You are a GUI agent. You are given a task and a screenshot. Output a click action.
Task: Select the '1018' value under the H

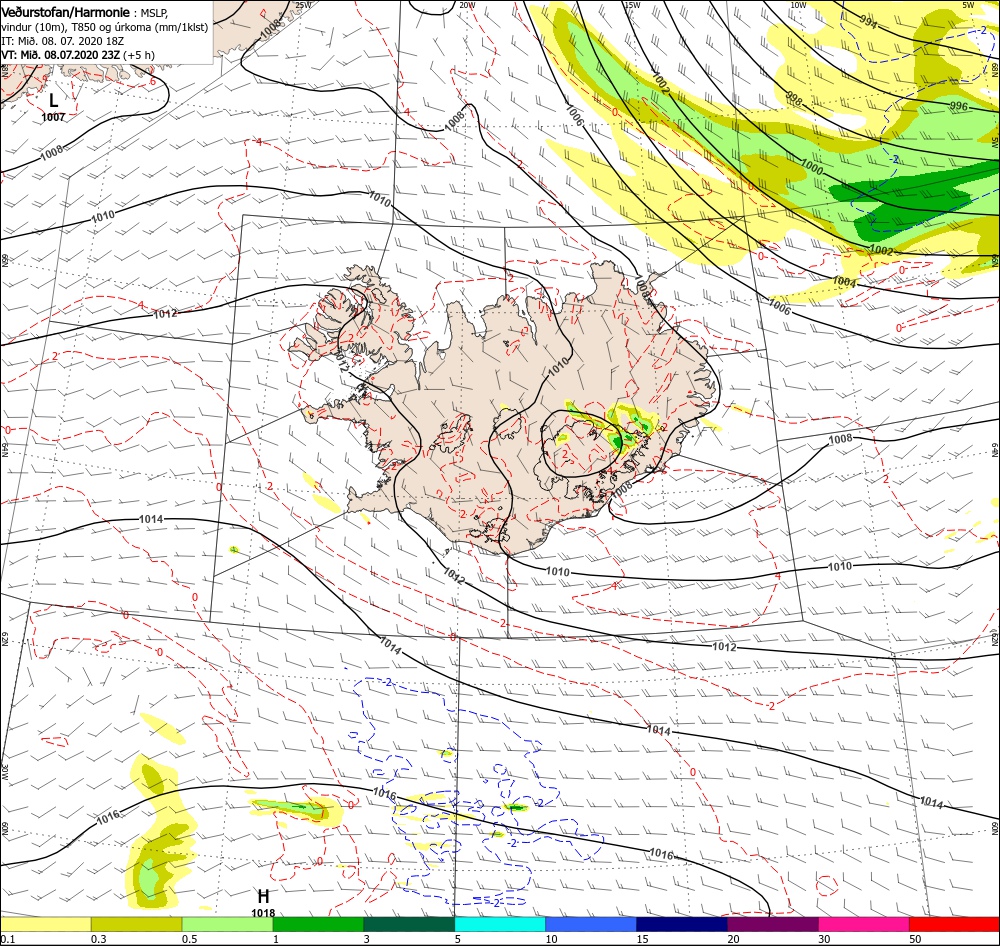coord(263,913)
